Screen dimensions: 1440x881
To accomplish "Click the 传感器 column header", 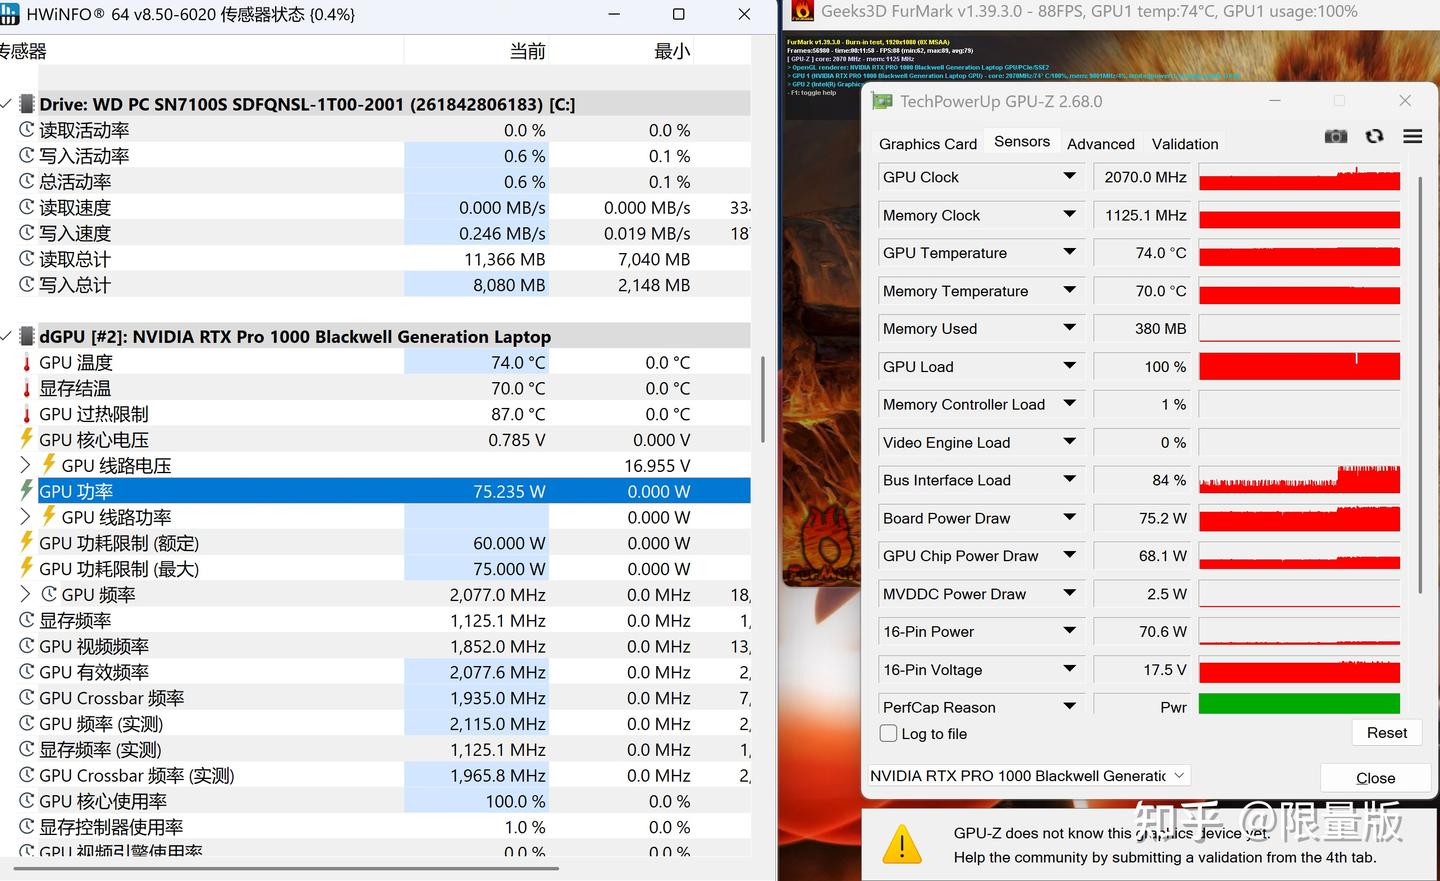I will click(x=201, y=51).
